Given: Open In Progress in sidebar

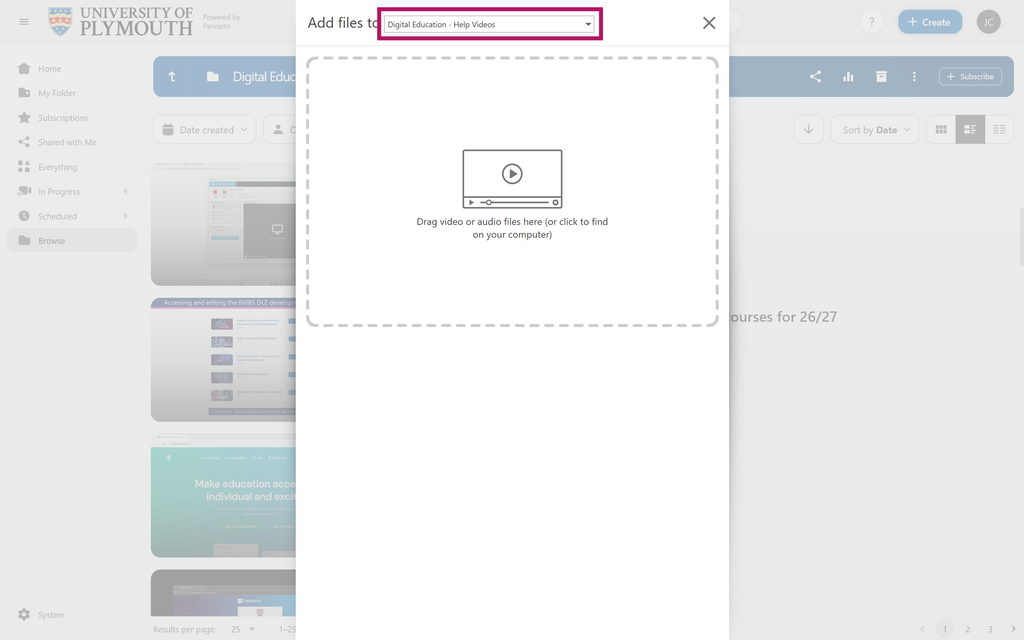Looking at the screenshot, I should 72,191.
